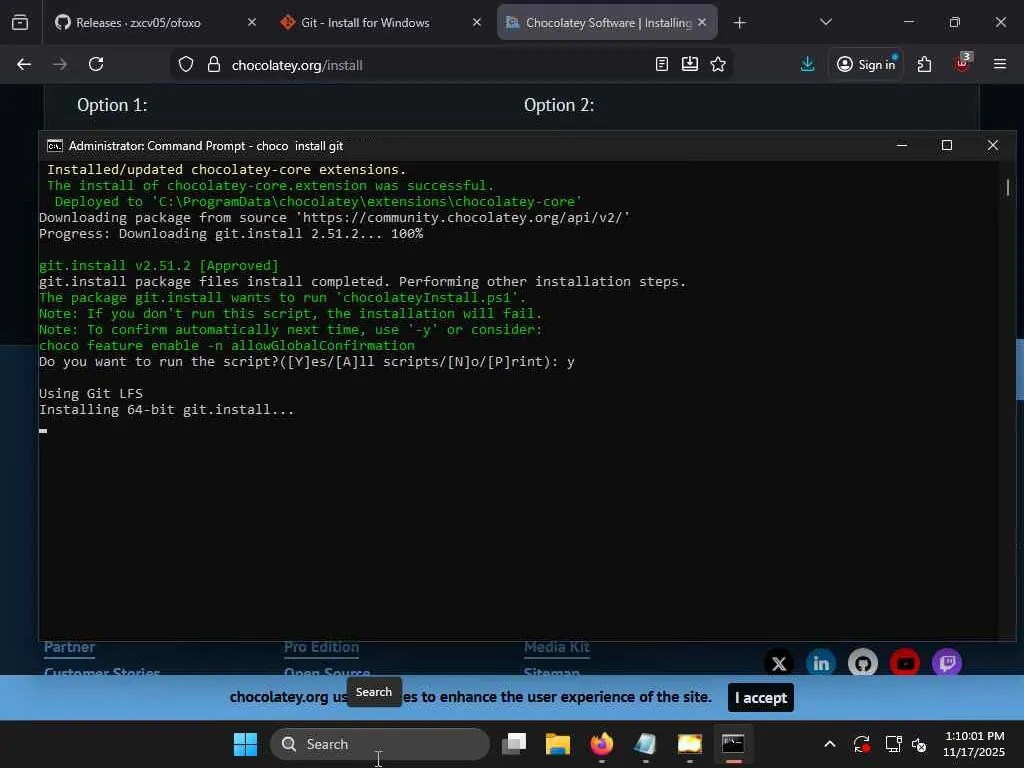Close the Releases zxcv05/ofoxo tab
This screenshot has width=1024, height=768.
tap(252, 22)
